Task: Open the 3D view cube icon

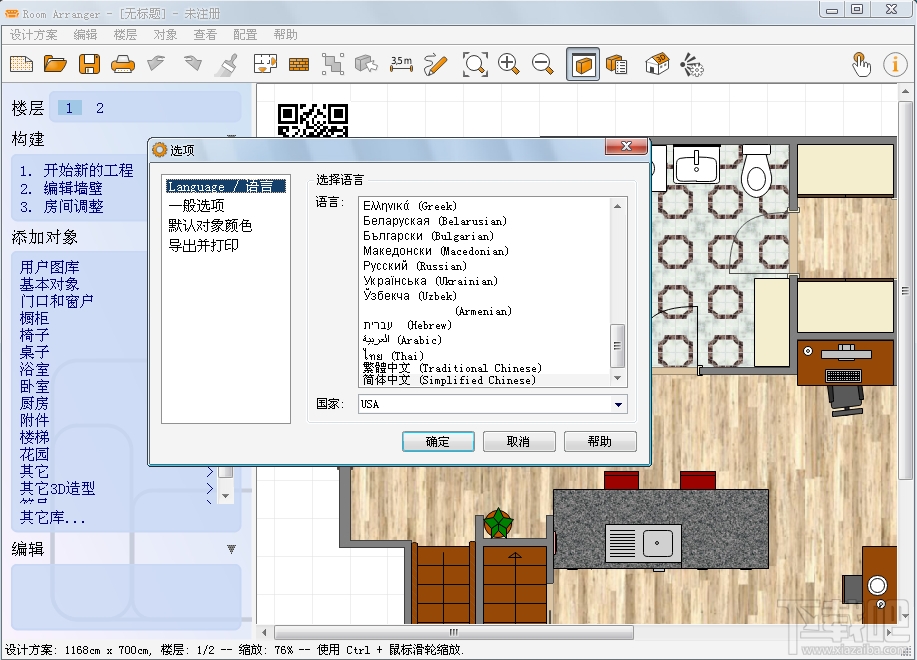Action: pos(582,63)
